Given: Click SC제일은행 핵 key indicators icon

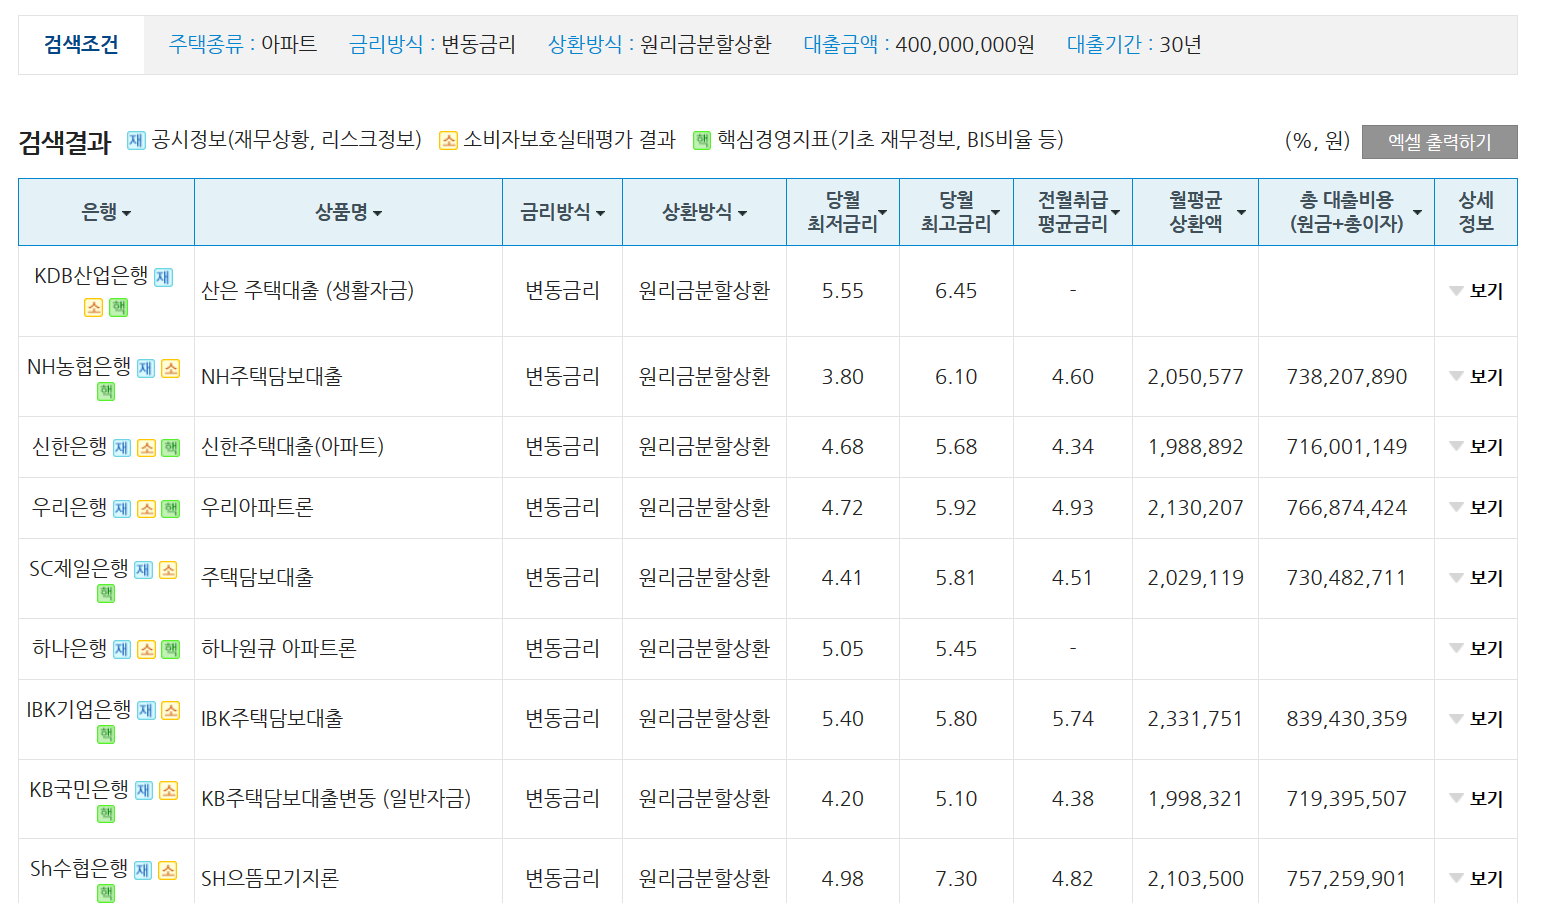Looking at the screenshot, I should [x=106, y=593].
